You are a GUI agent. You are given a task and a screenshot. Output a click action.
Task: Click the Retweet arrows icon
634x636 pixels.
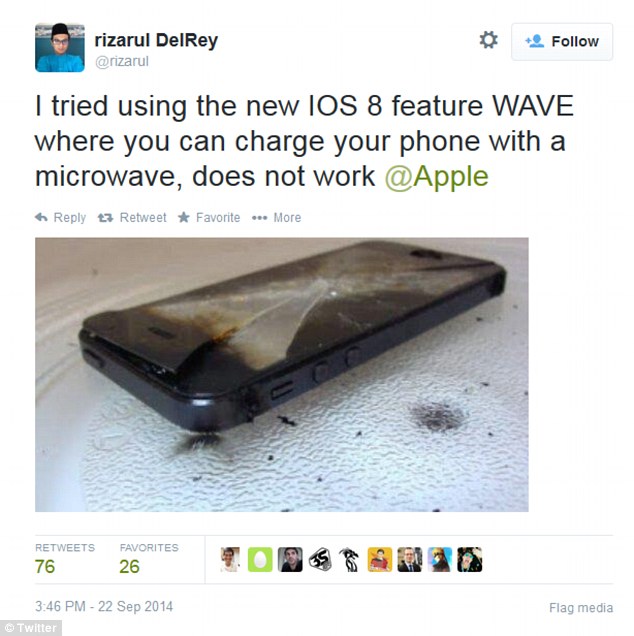[105, 218]
